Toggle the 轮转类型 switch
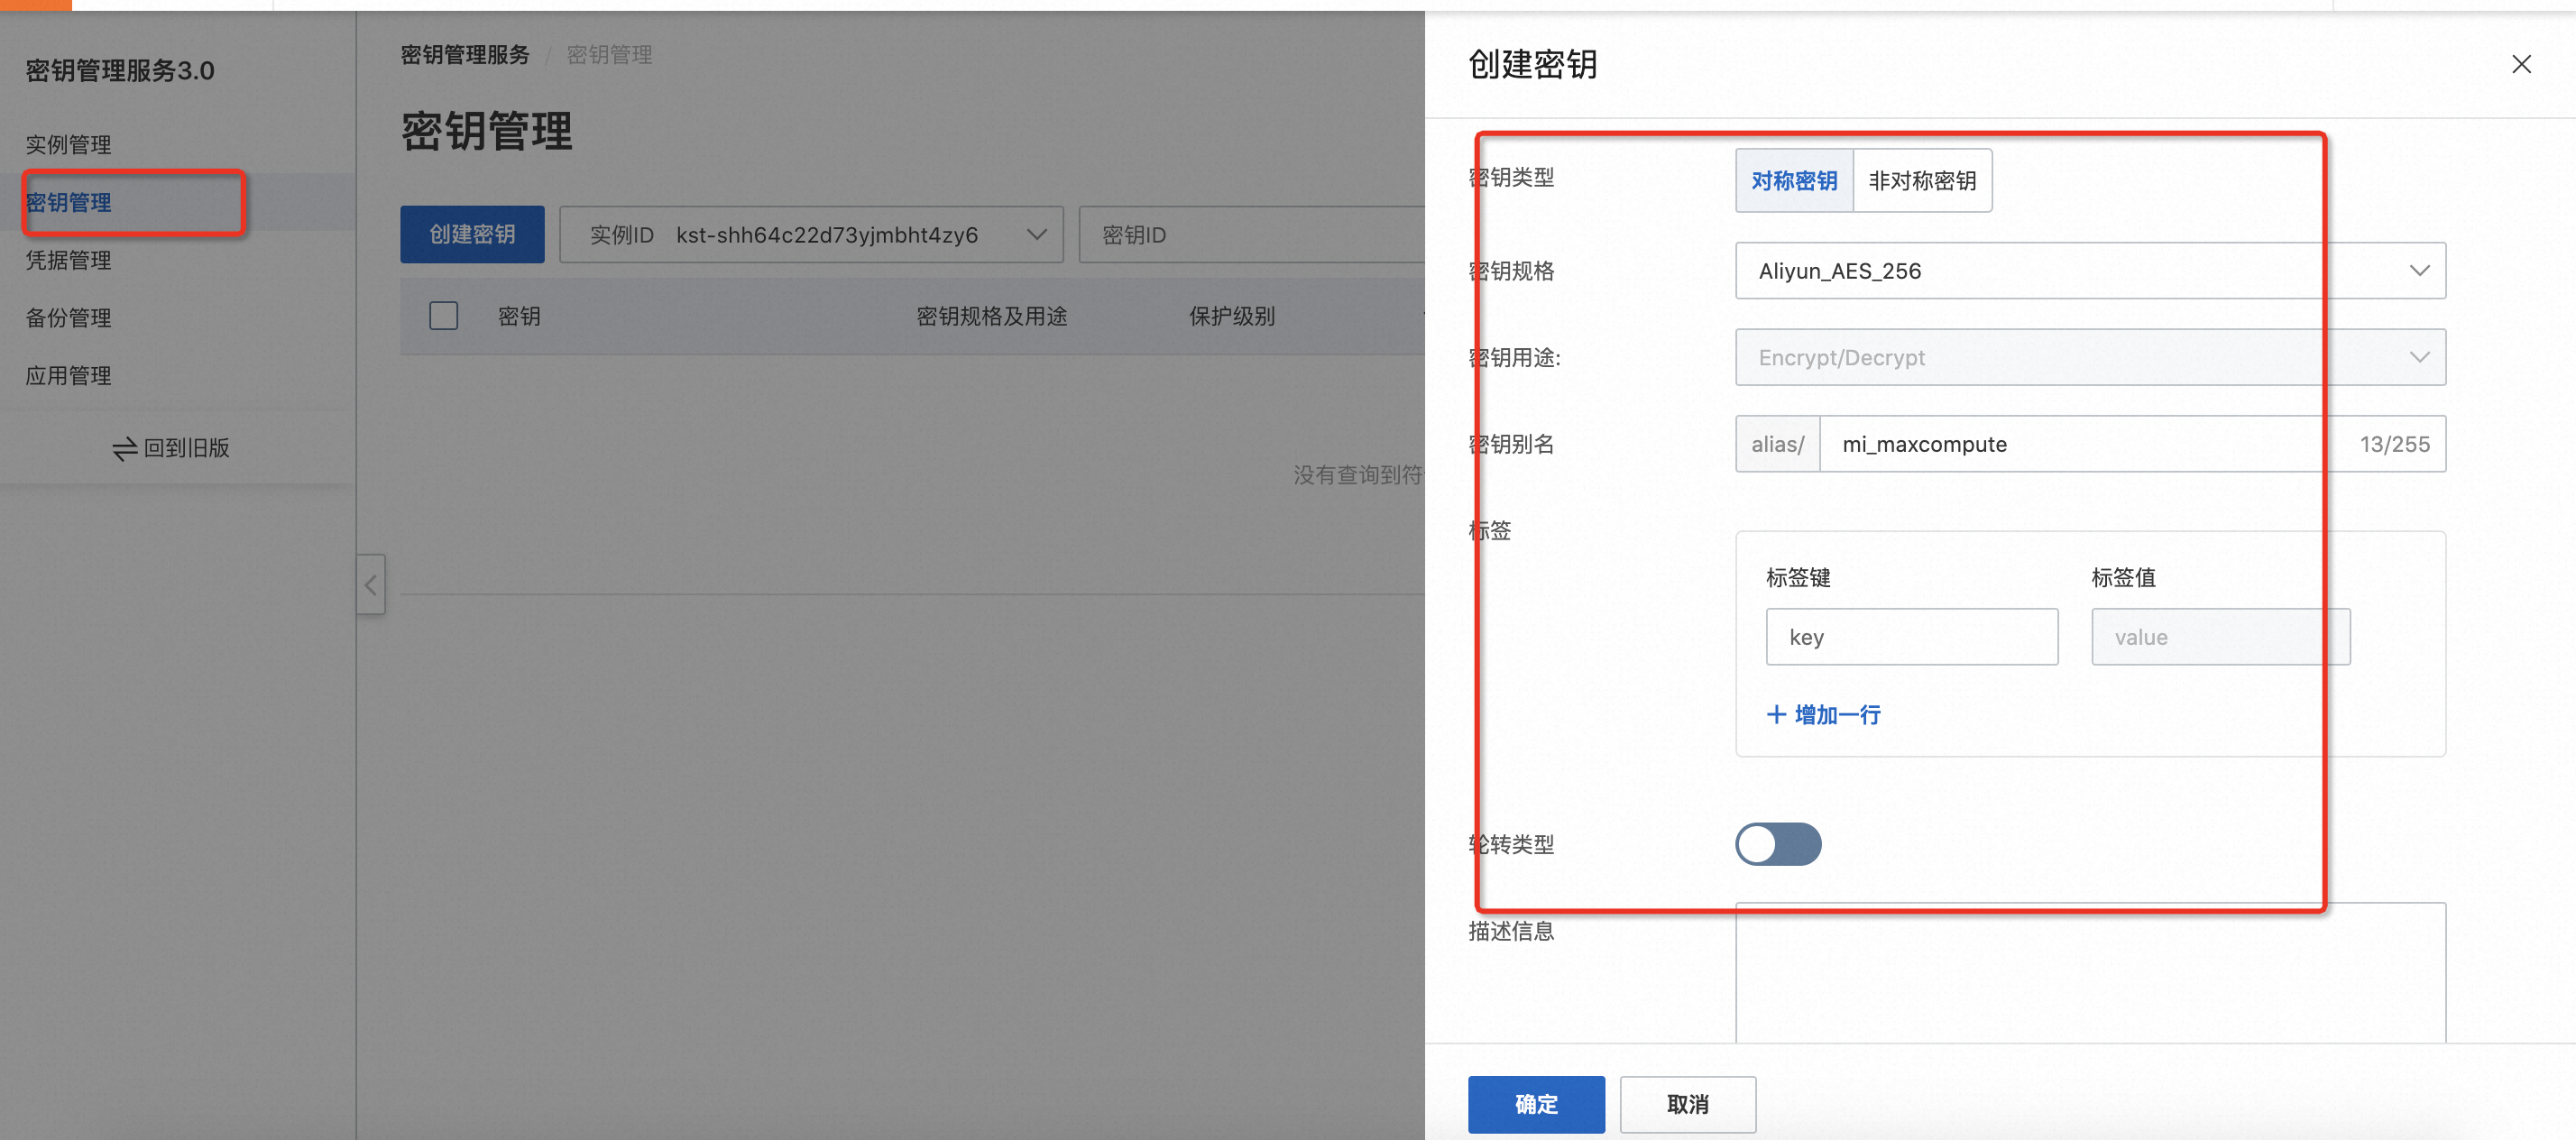Screen dimensions: 2576x1140 (x=1778, y=844)
